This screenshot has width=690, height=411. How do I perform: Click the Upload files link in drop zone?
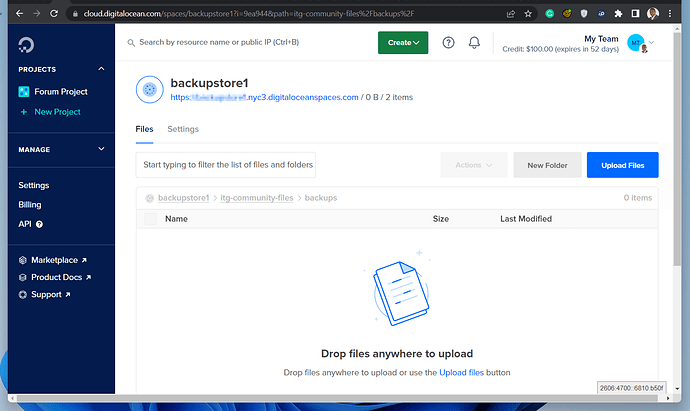click(461, 373)
